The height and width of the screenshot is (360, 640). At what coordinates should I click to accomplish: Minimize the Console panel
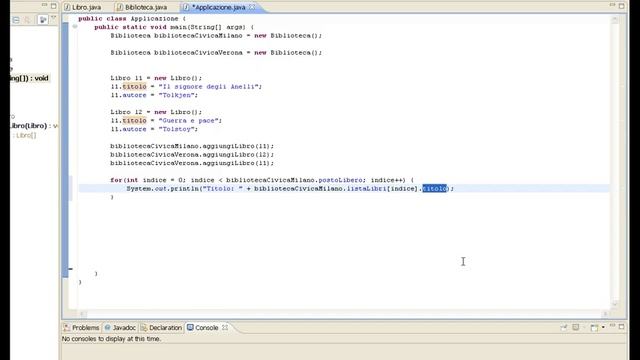tap(612, 326)
